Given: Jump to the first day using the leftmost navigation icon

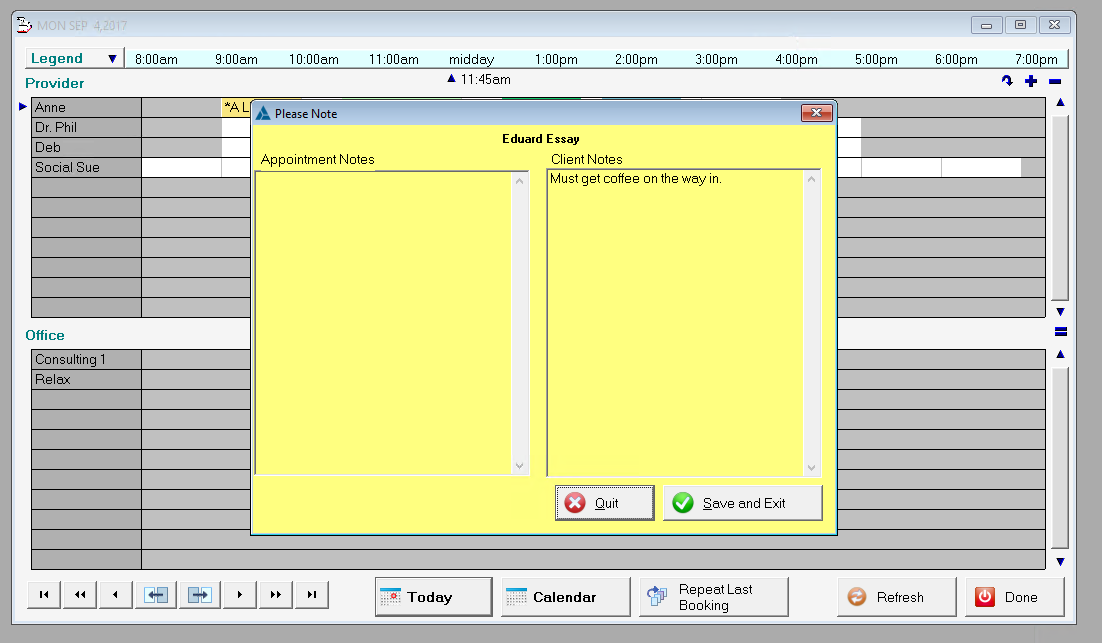Looking at the screenshot, I should [43, 594].
